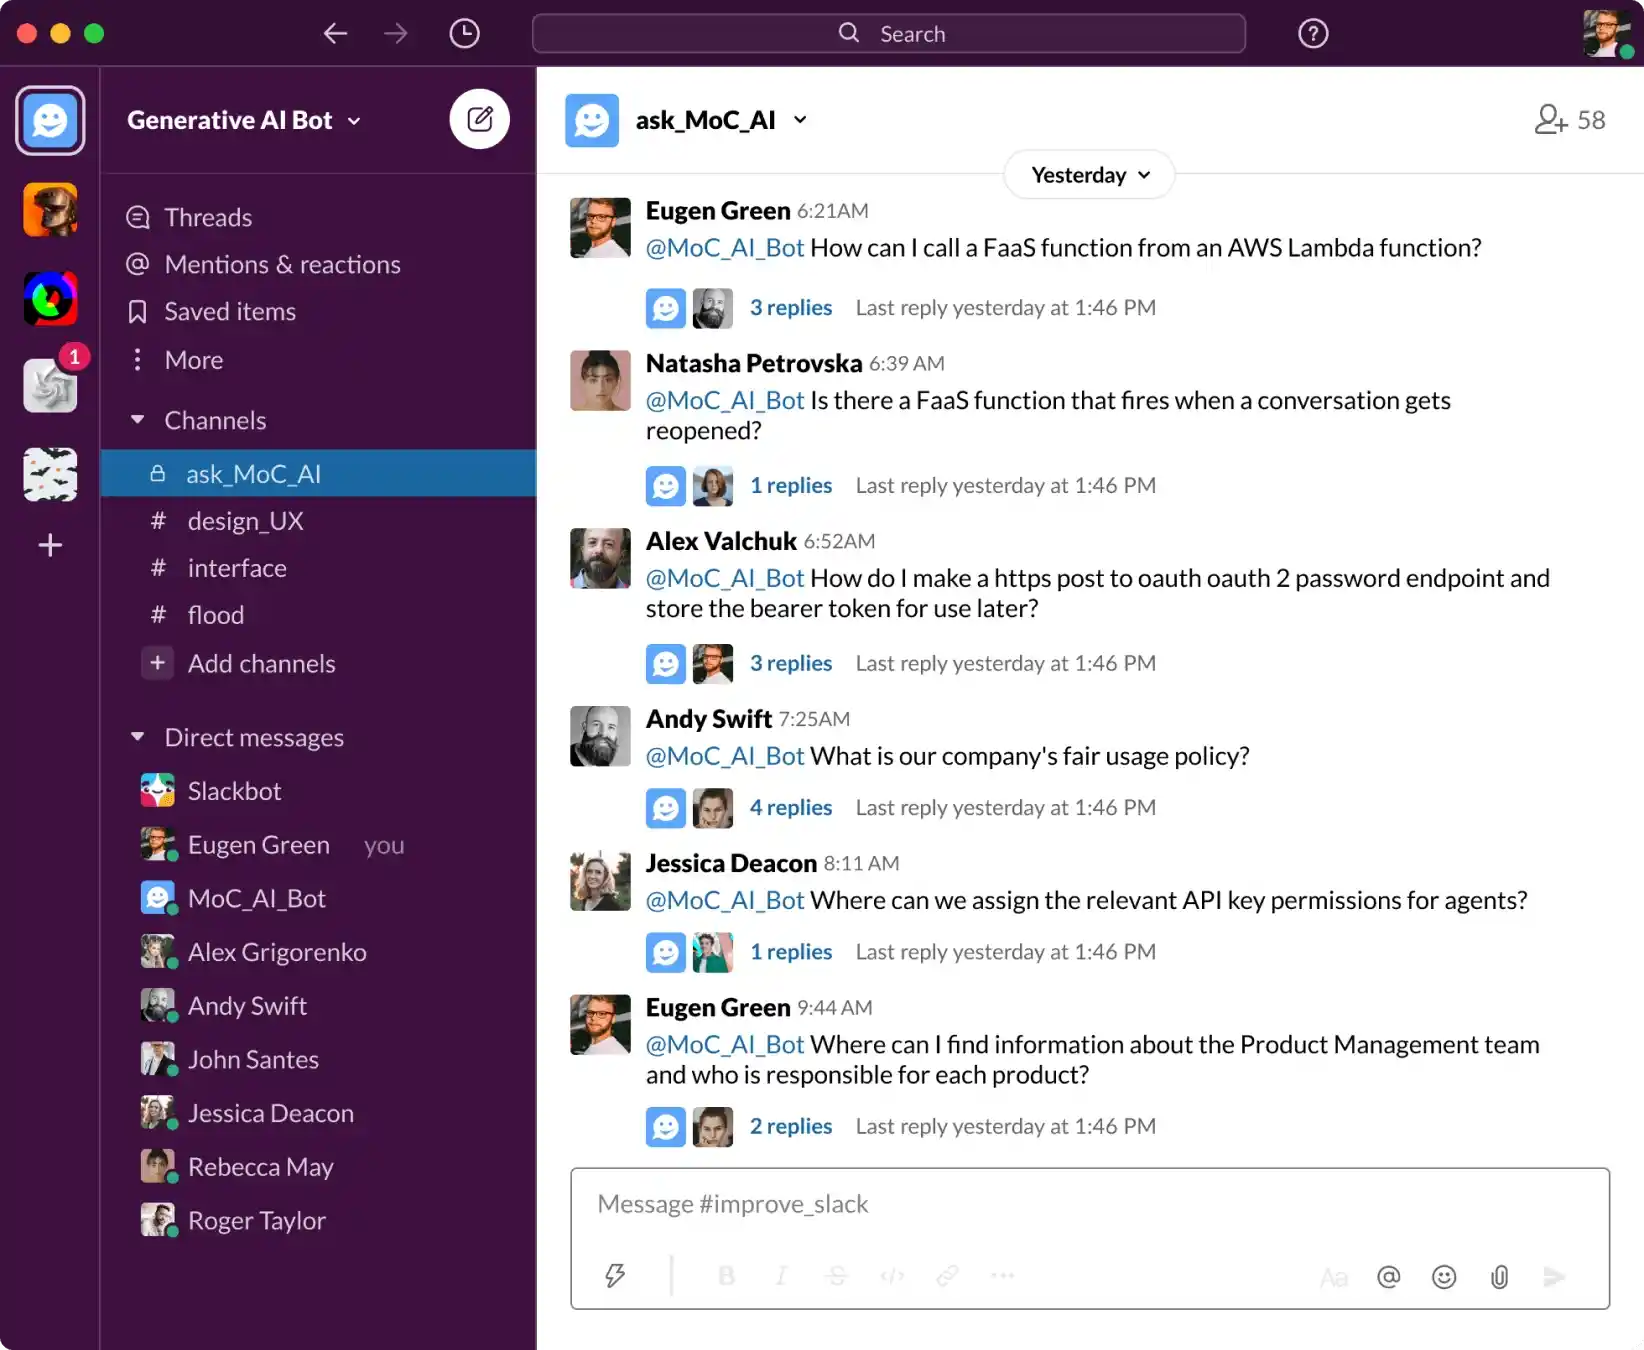Viewport: 1644px width, 1350px height.
Task: Open the ask_MoC_AI channel name dropdown
Action: (721, 120)
